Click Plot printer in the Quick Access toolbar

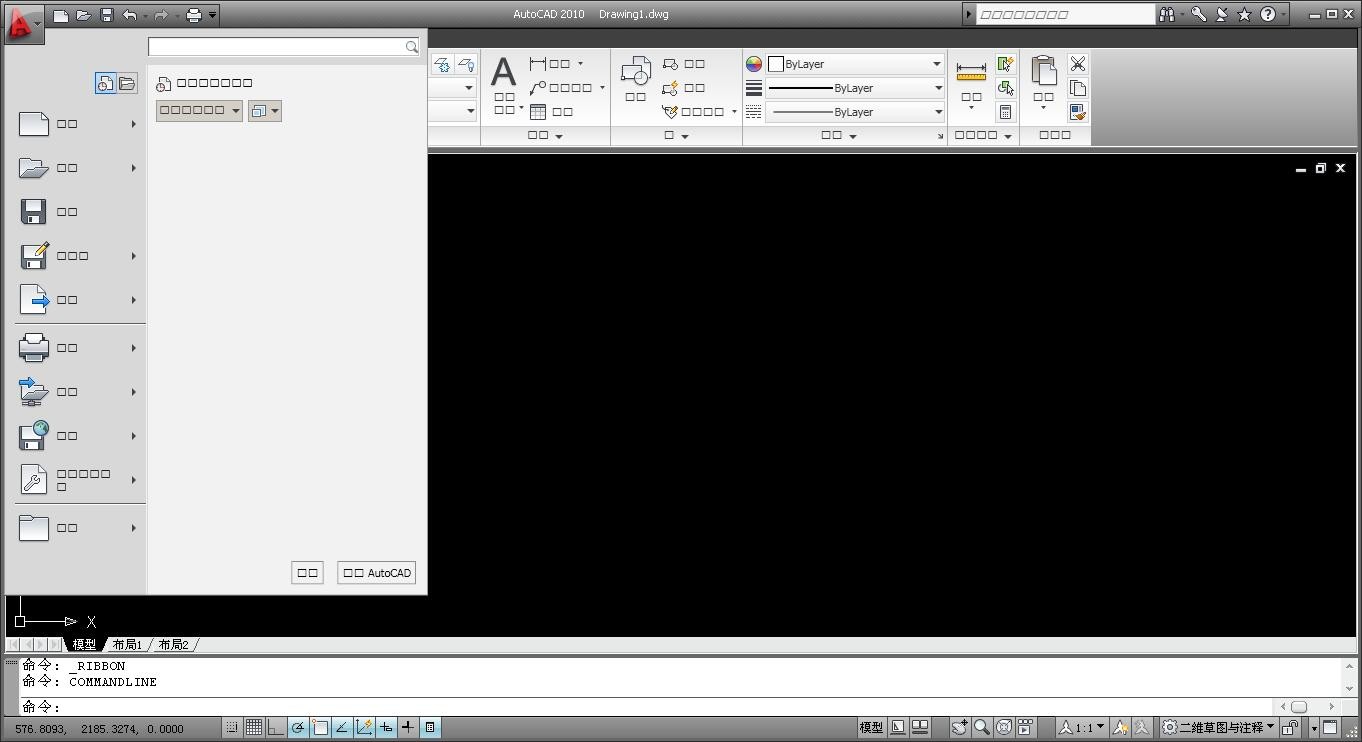pos(194,15)
